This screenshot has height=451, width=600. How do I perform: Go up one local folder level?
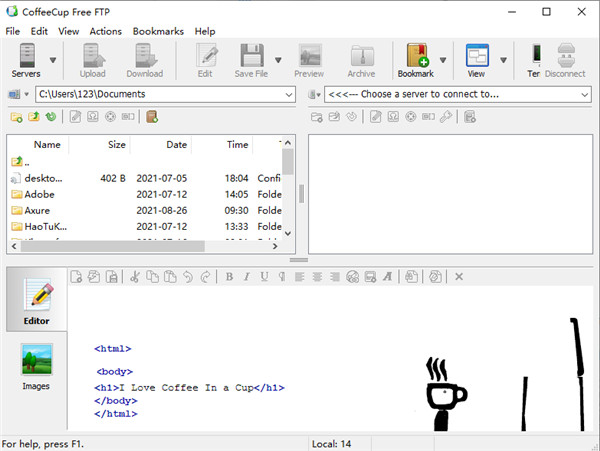point(34,116)
